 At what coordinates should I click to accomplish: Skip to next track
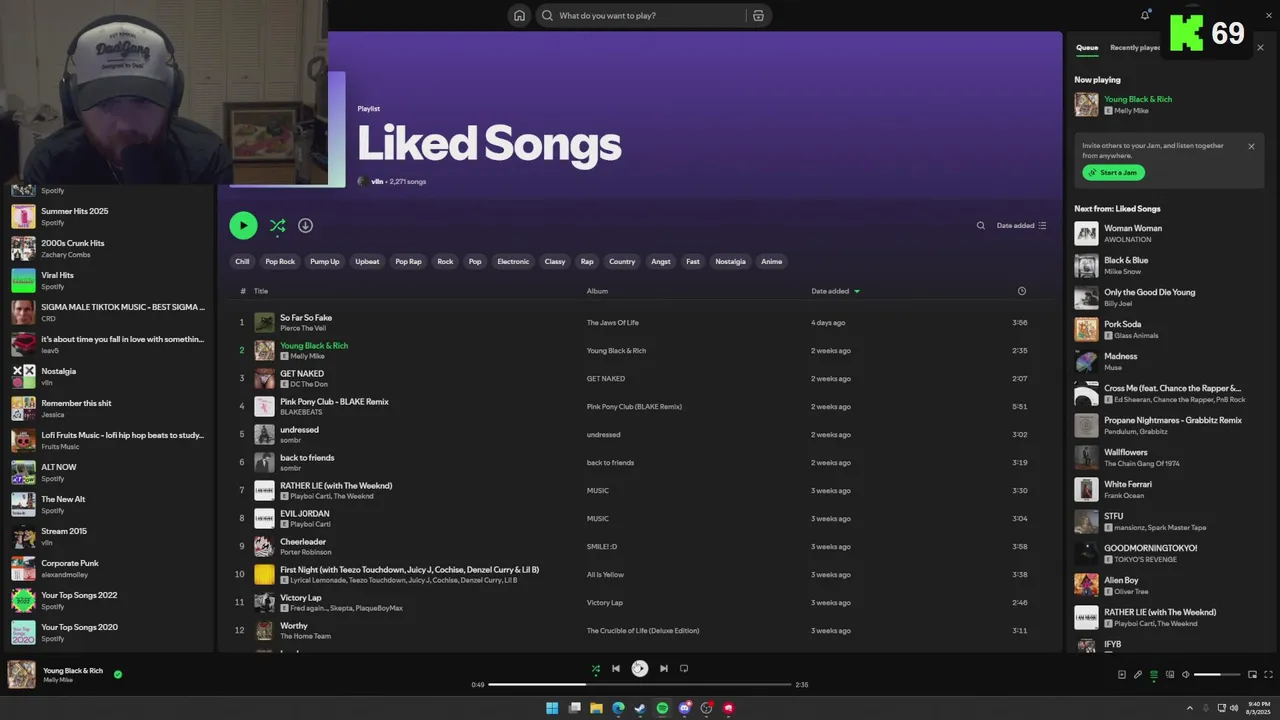(664, 668)
